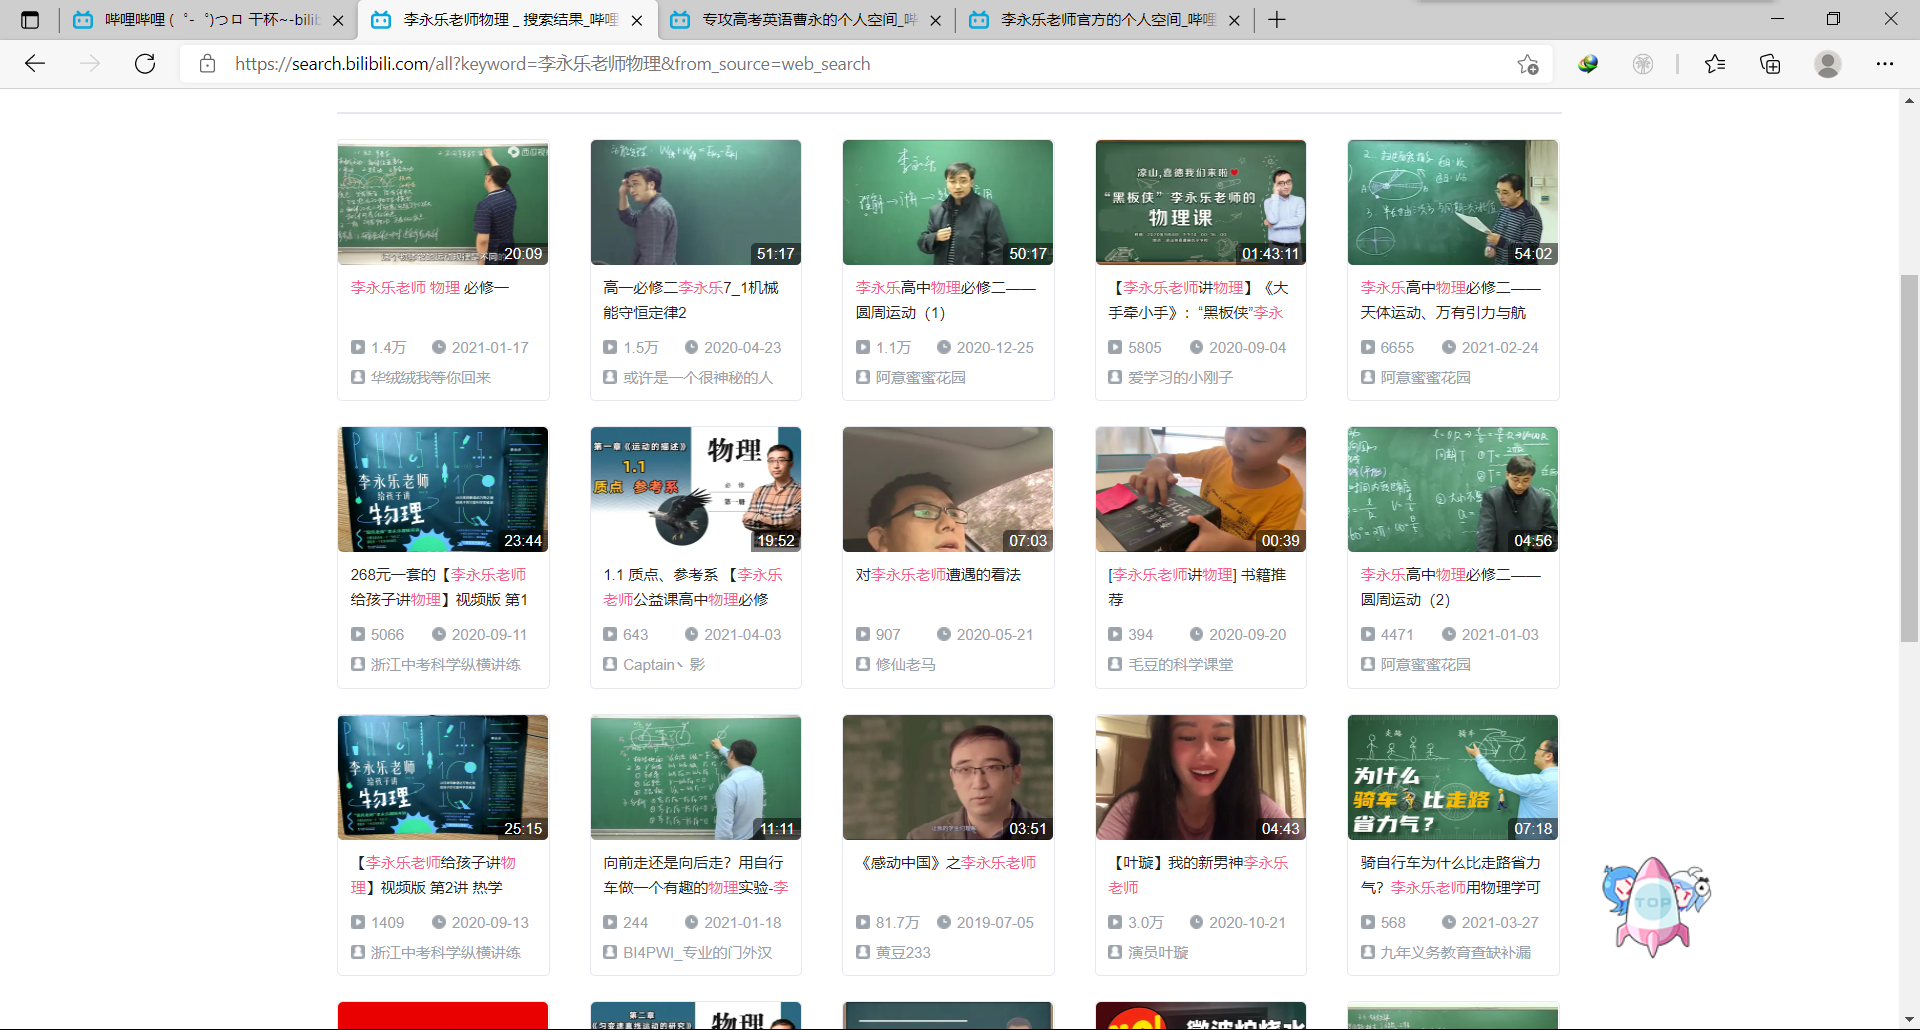1920x1030 pixels.
Task: Open uploader 爱学习的小刚子
Action: pyautogui.click(x=1181, y=378)
